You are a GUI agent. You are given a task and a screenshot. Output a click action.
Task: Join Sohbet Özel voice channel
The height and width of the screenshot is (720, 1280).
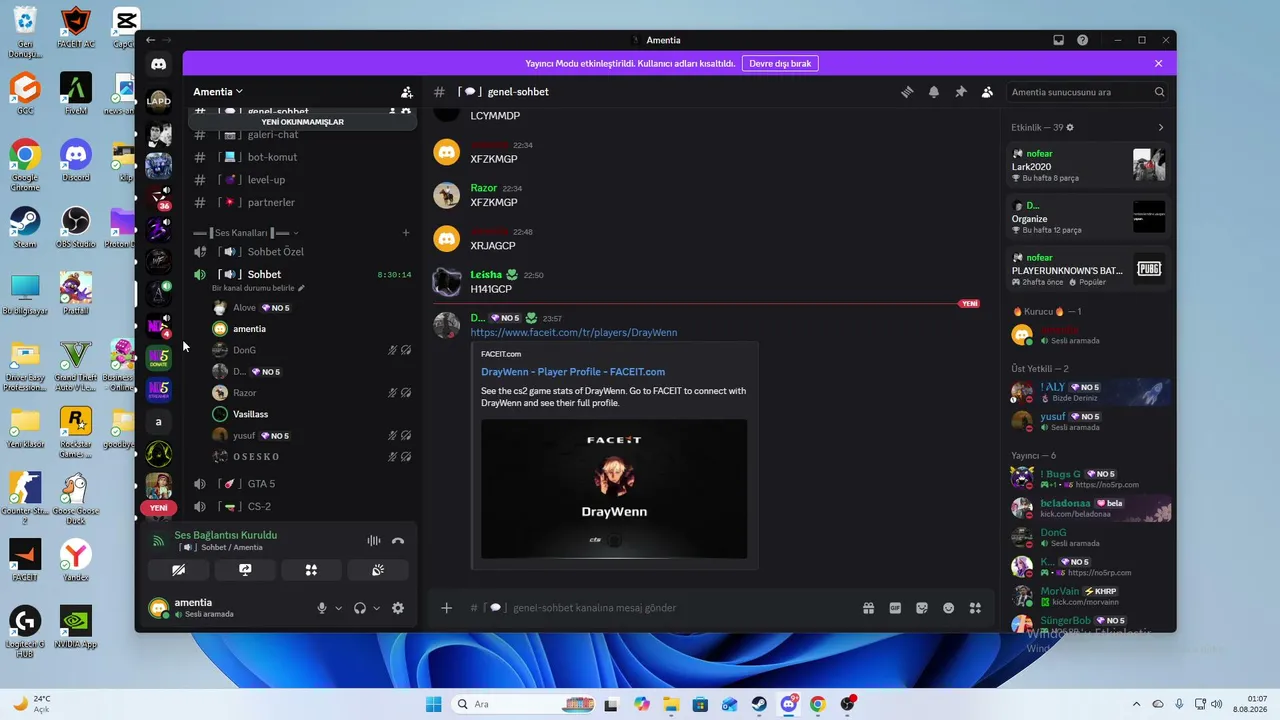tap(302, 252)
